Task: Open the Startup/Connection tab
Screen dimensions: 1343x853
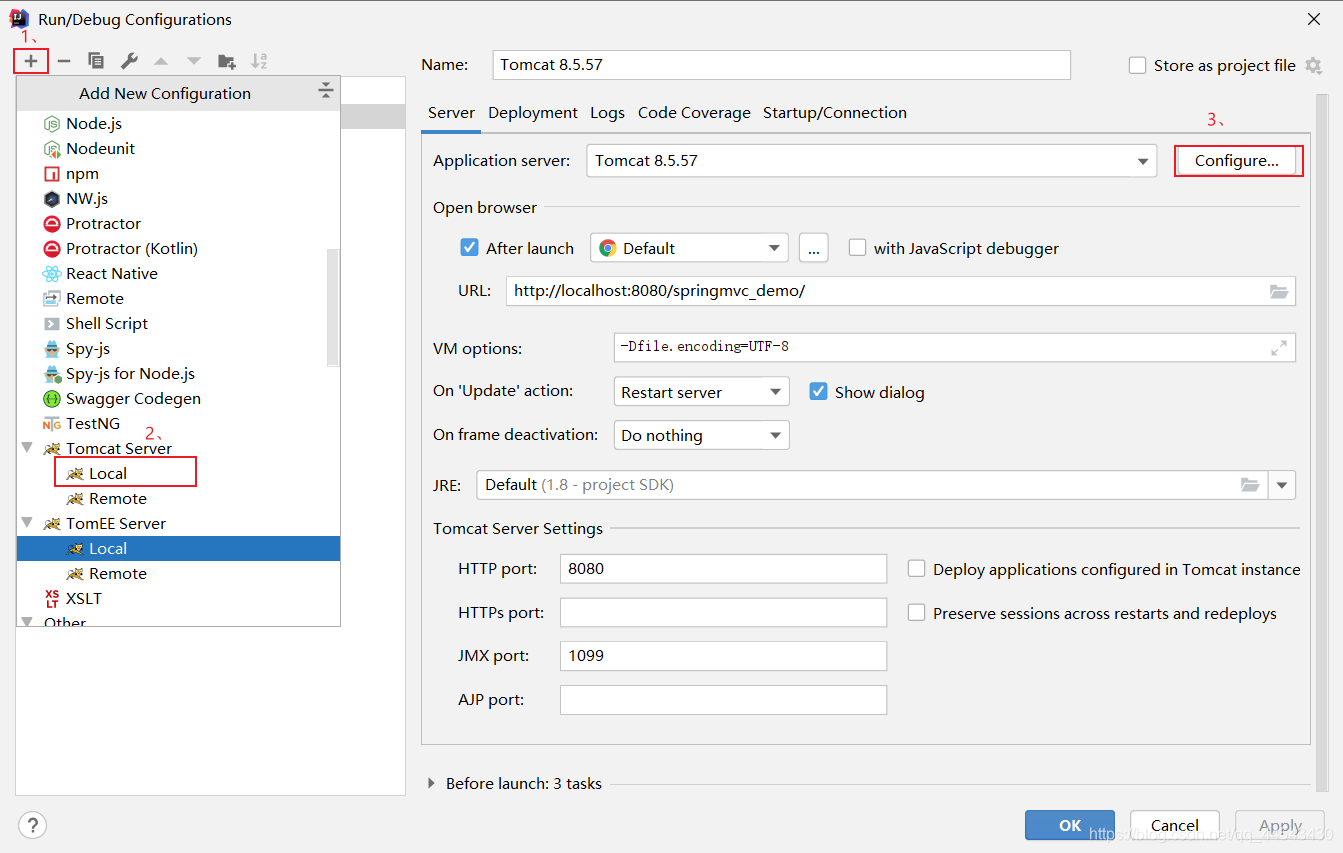Action: click(835, 113)
